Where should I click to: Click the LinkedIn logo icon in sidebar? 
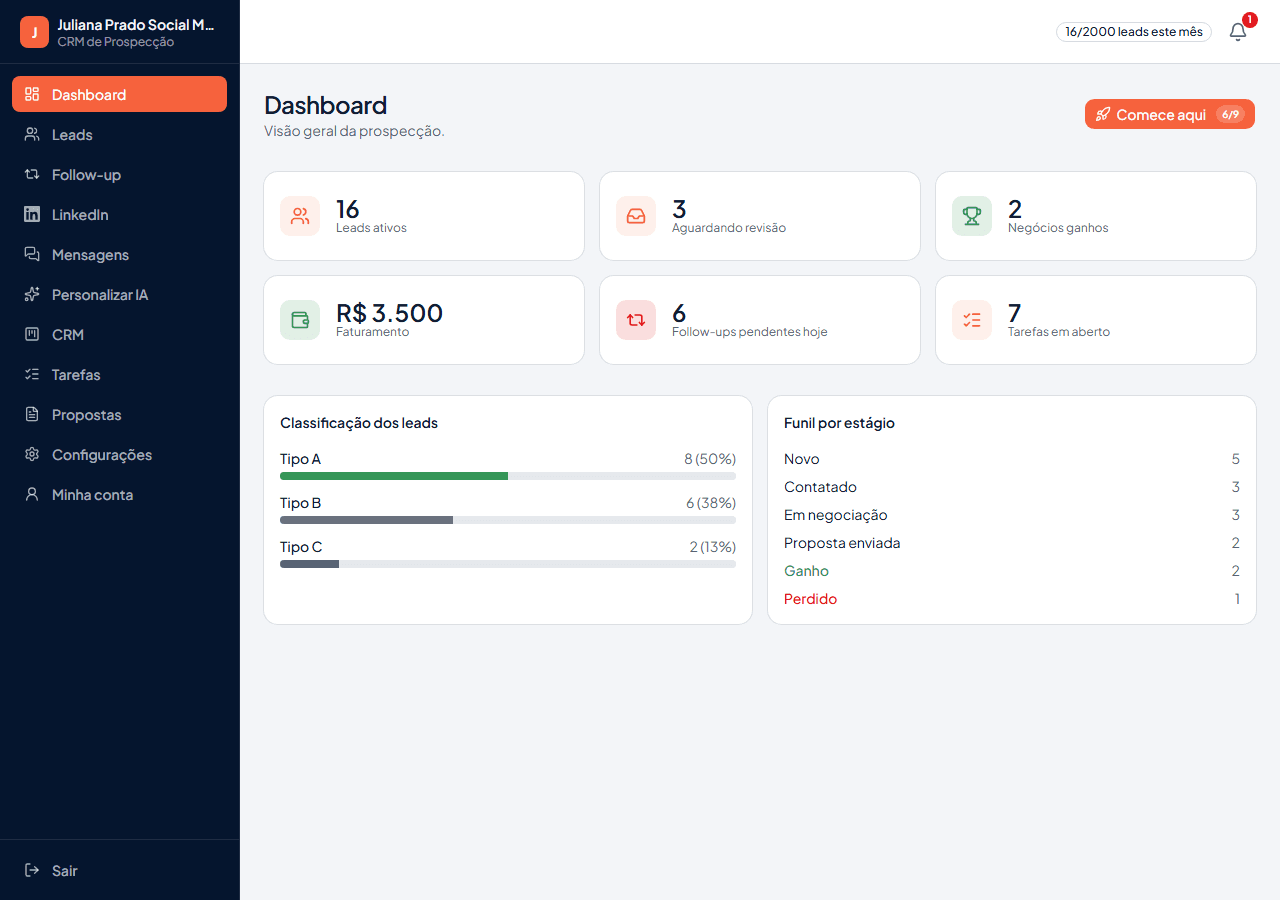click(32, 215)
